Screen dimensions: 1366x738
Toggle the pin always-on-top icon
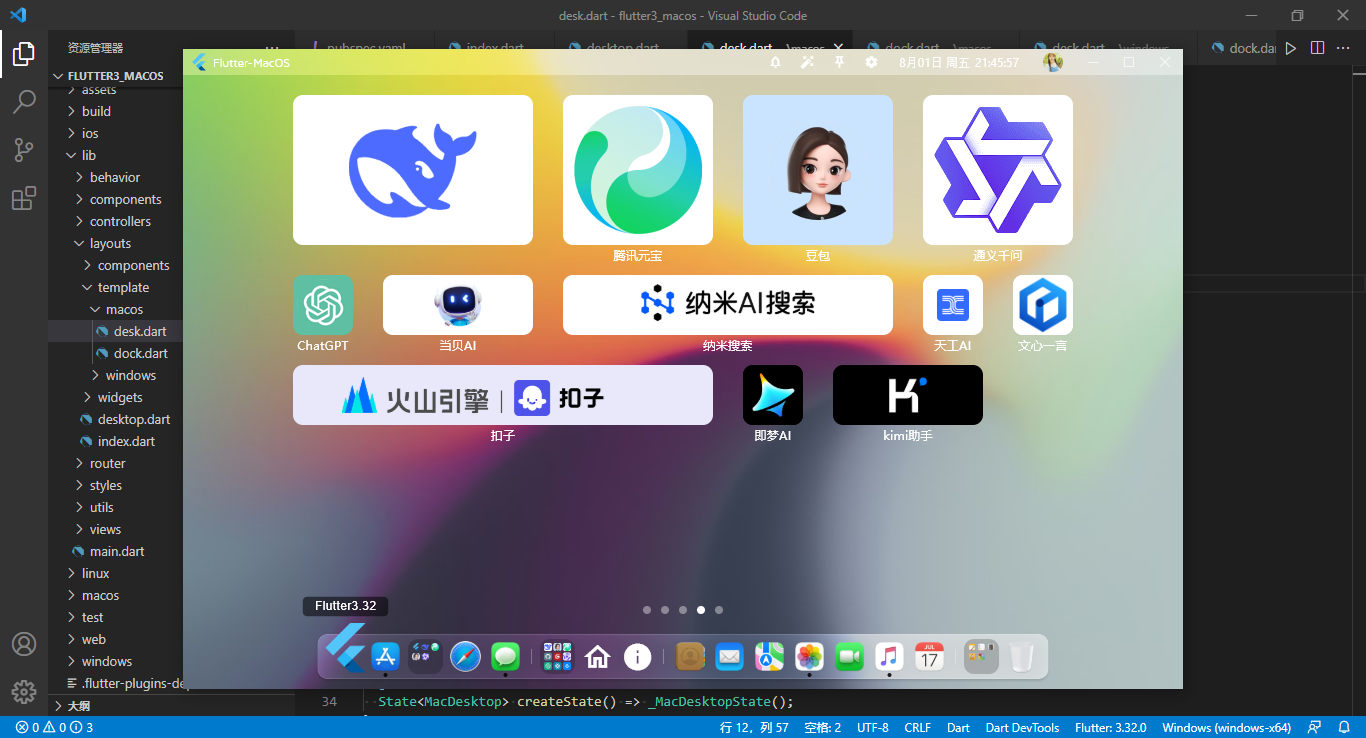[x=840, y=62]
